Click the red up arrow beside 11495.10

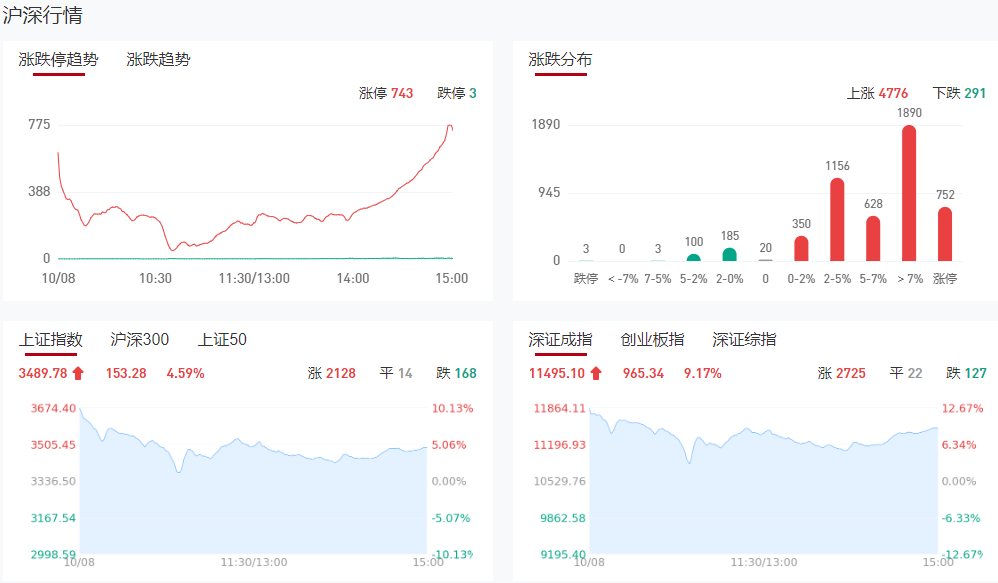click(596, 374)
